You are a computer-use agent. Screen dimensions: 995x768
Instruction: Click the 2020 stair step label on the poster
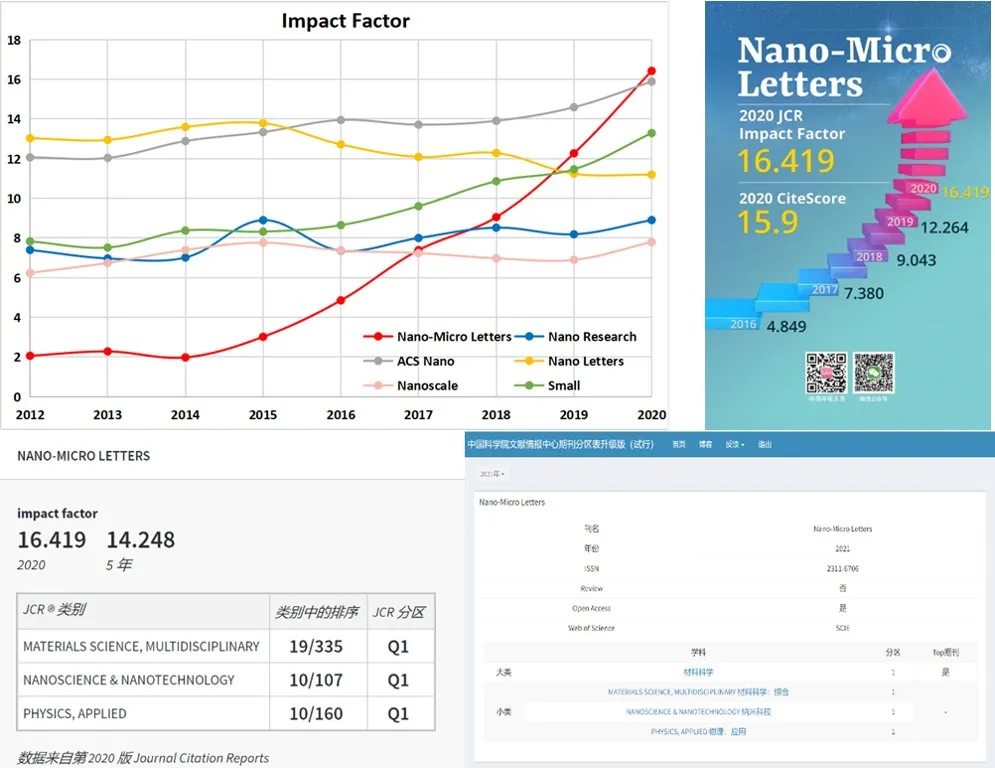click(923, 188)
